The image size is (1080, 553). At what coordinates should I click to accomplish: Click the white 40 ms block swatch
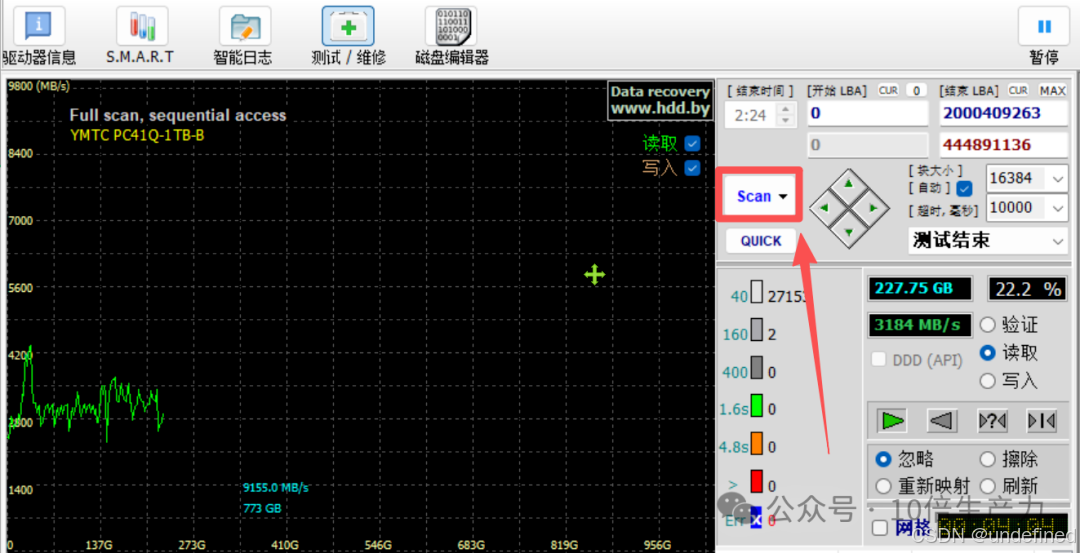757,293
